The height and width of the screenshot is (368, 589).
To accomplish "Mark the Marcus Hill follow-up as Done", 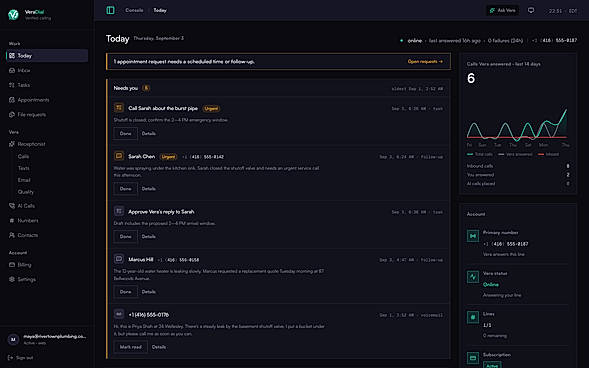I will [125, 291].
